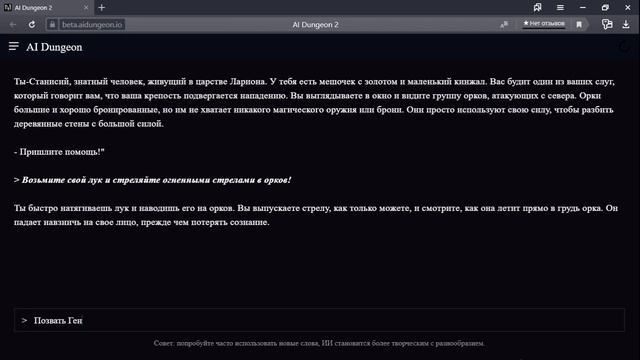640x360 pixels.
Task: Click the 'Нет отзывов' reviews button
Action: coord(544,24)
